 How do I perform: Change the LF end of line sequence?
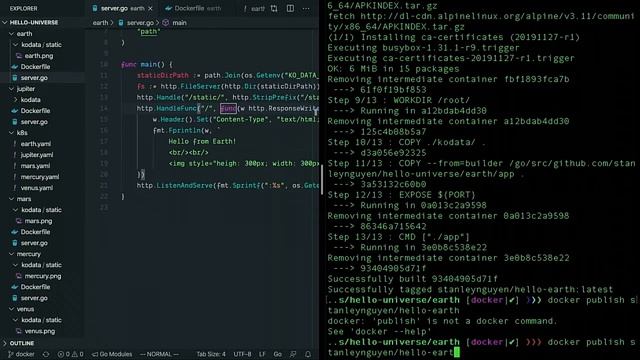pyautogui.click(x=262, y=354)
